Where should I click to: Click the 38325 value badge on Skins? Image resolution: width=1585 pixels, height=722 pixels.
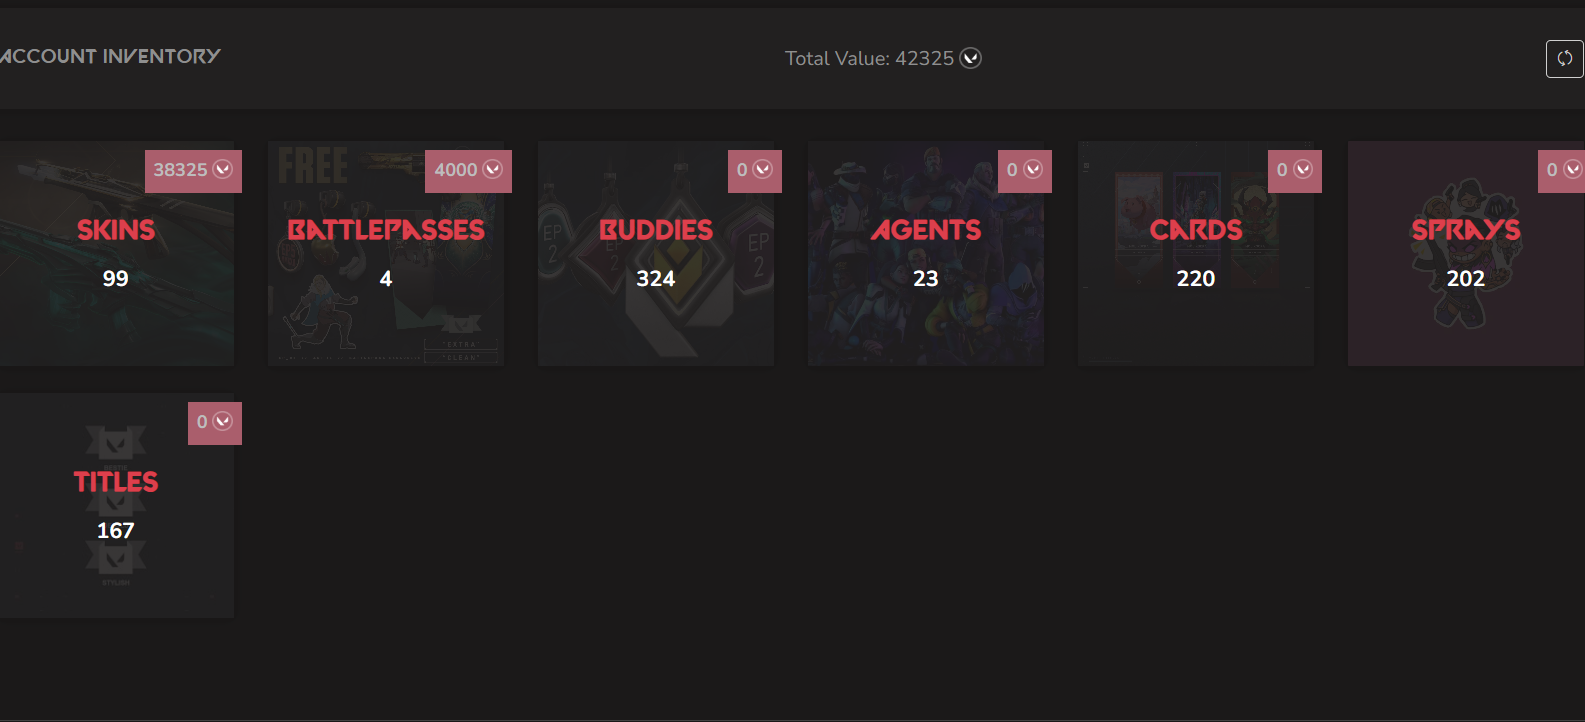pos(193,171)
